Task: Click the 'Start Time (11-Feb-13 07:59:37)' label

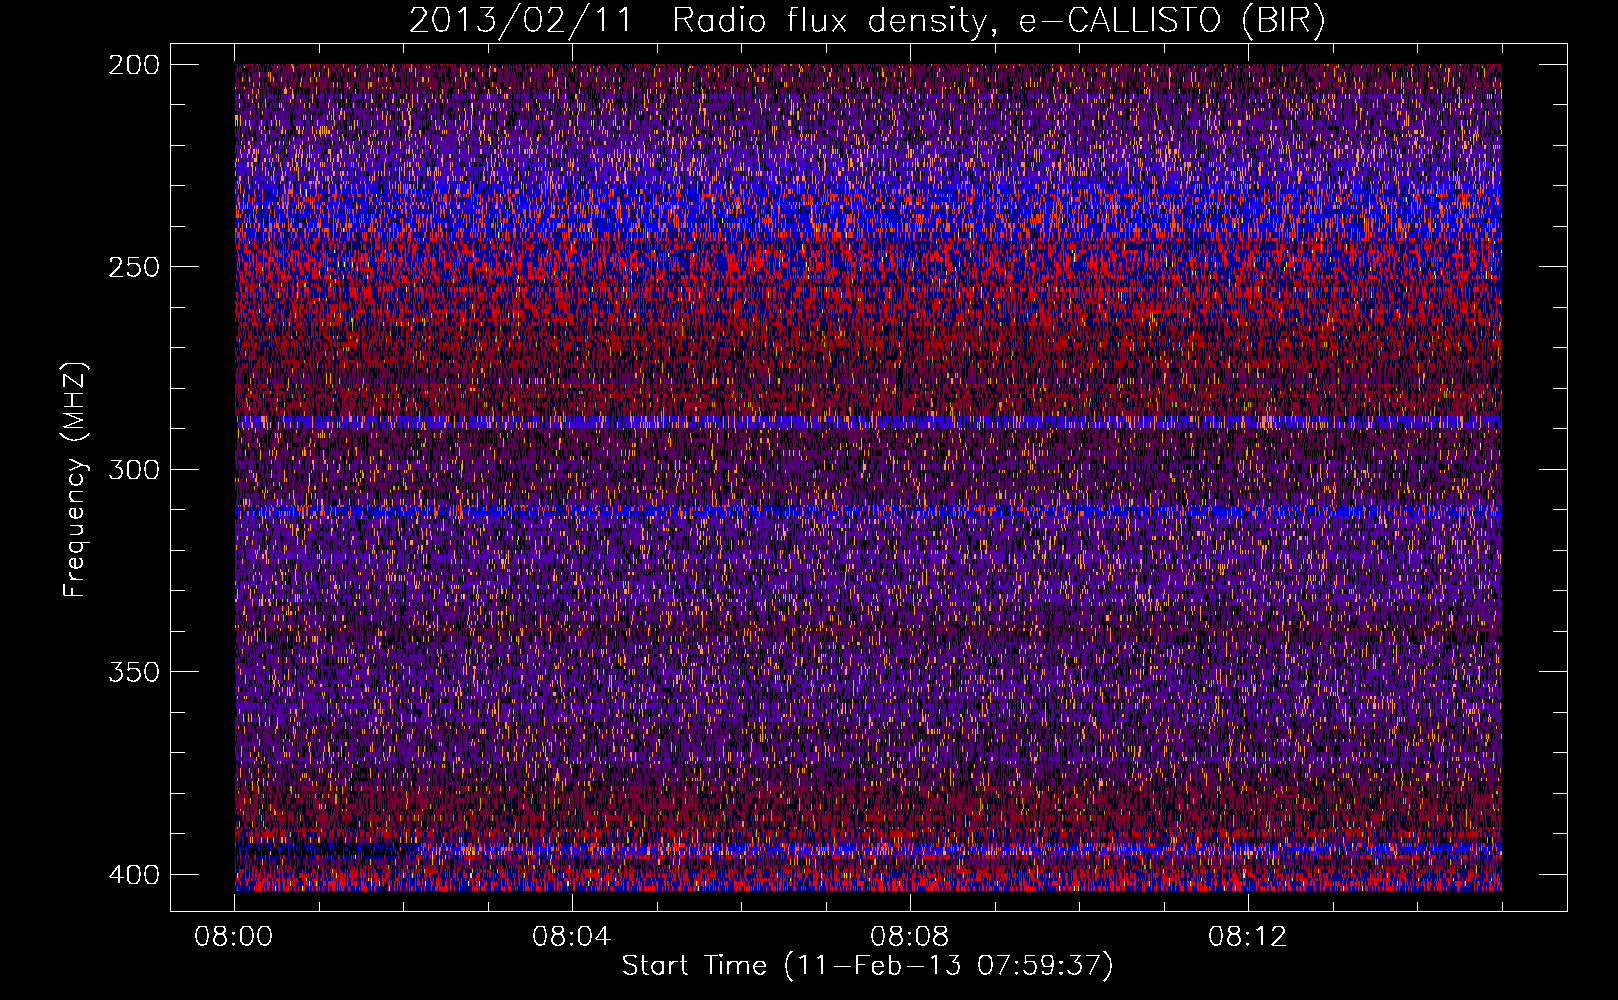Action: tap(868, 966)
